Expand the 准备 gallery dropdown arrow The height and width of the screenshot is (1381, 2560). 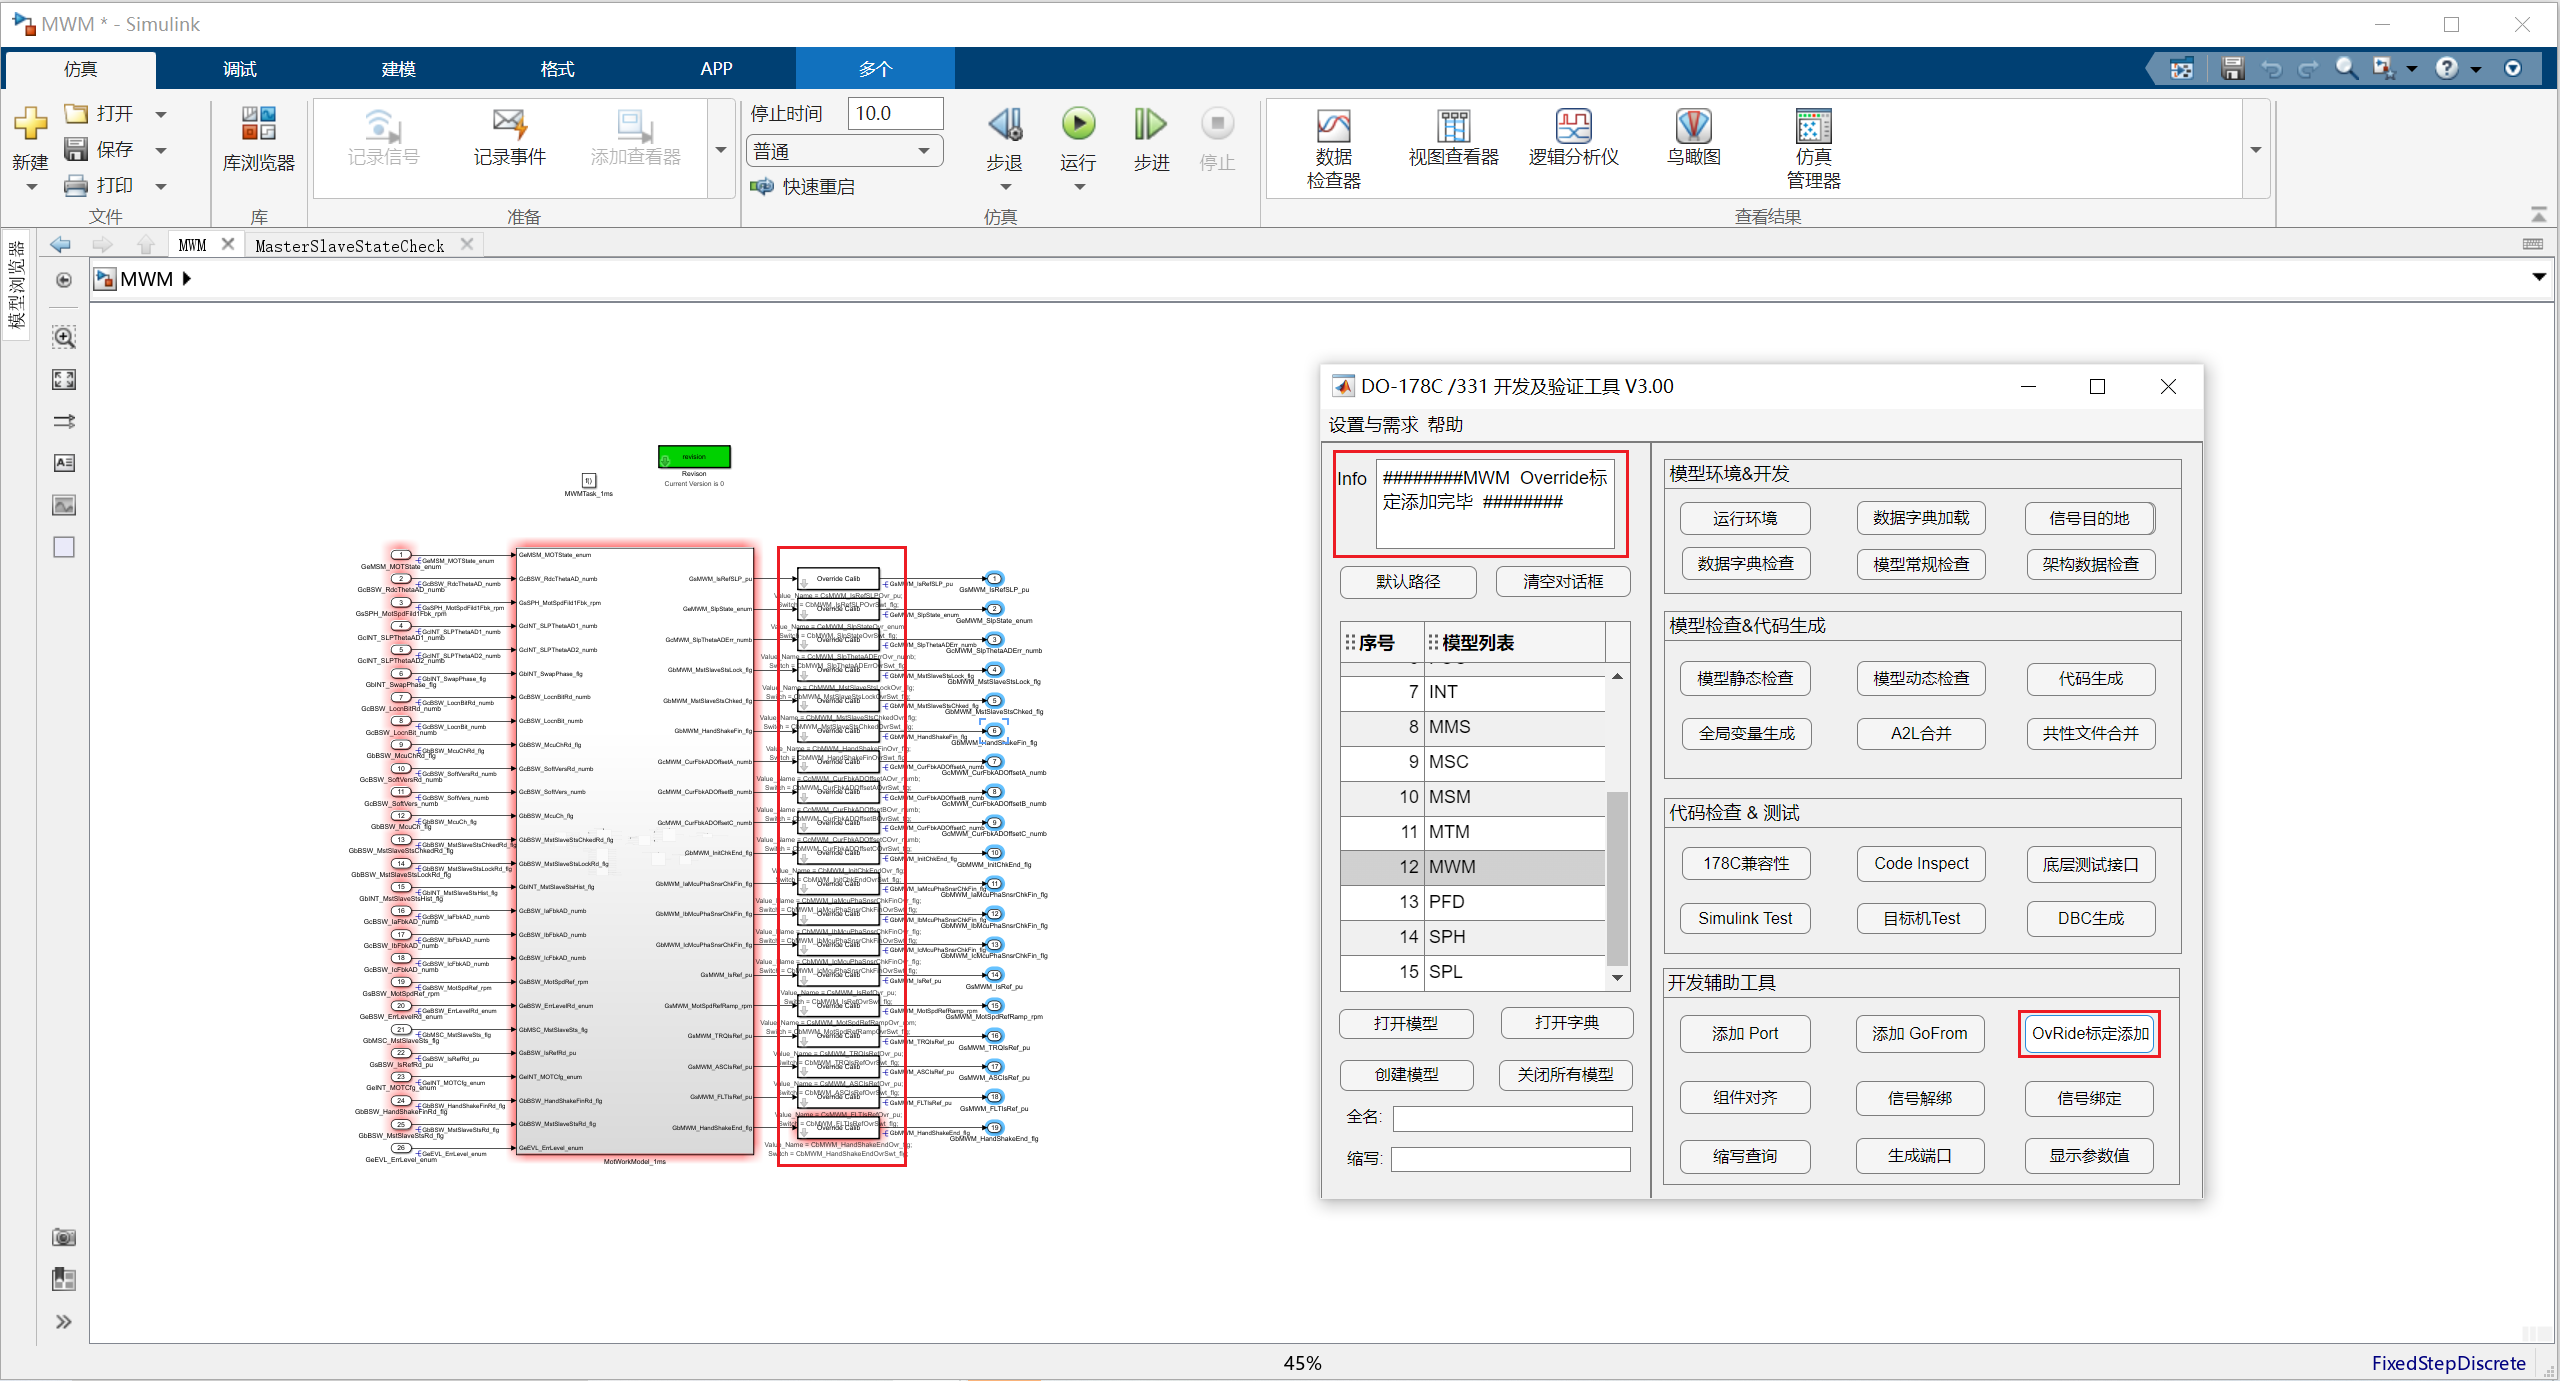click(721, 150)
